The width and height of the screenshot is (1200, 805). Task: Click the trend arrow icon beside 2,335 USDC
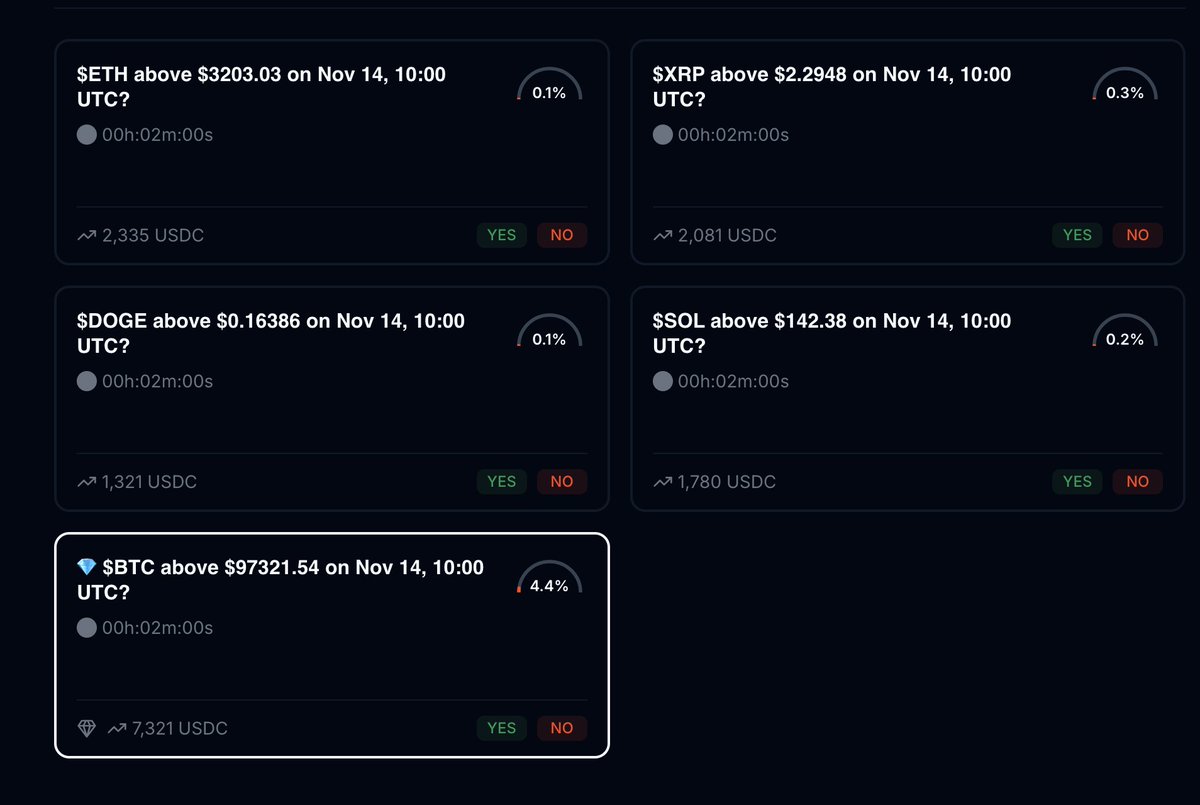tap(86, 235)
